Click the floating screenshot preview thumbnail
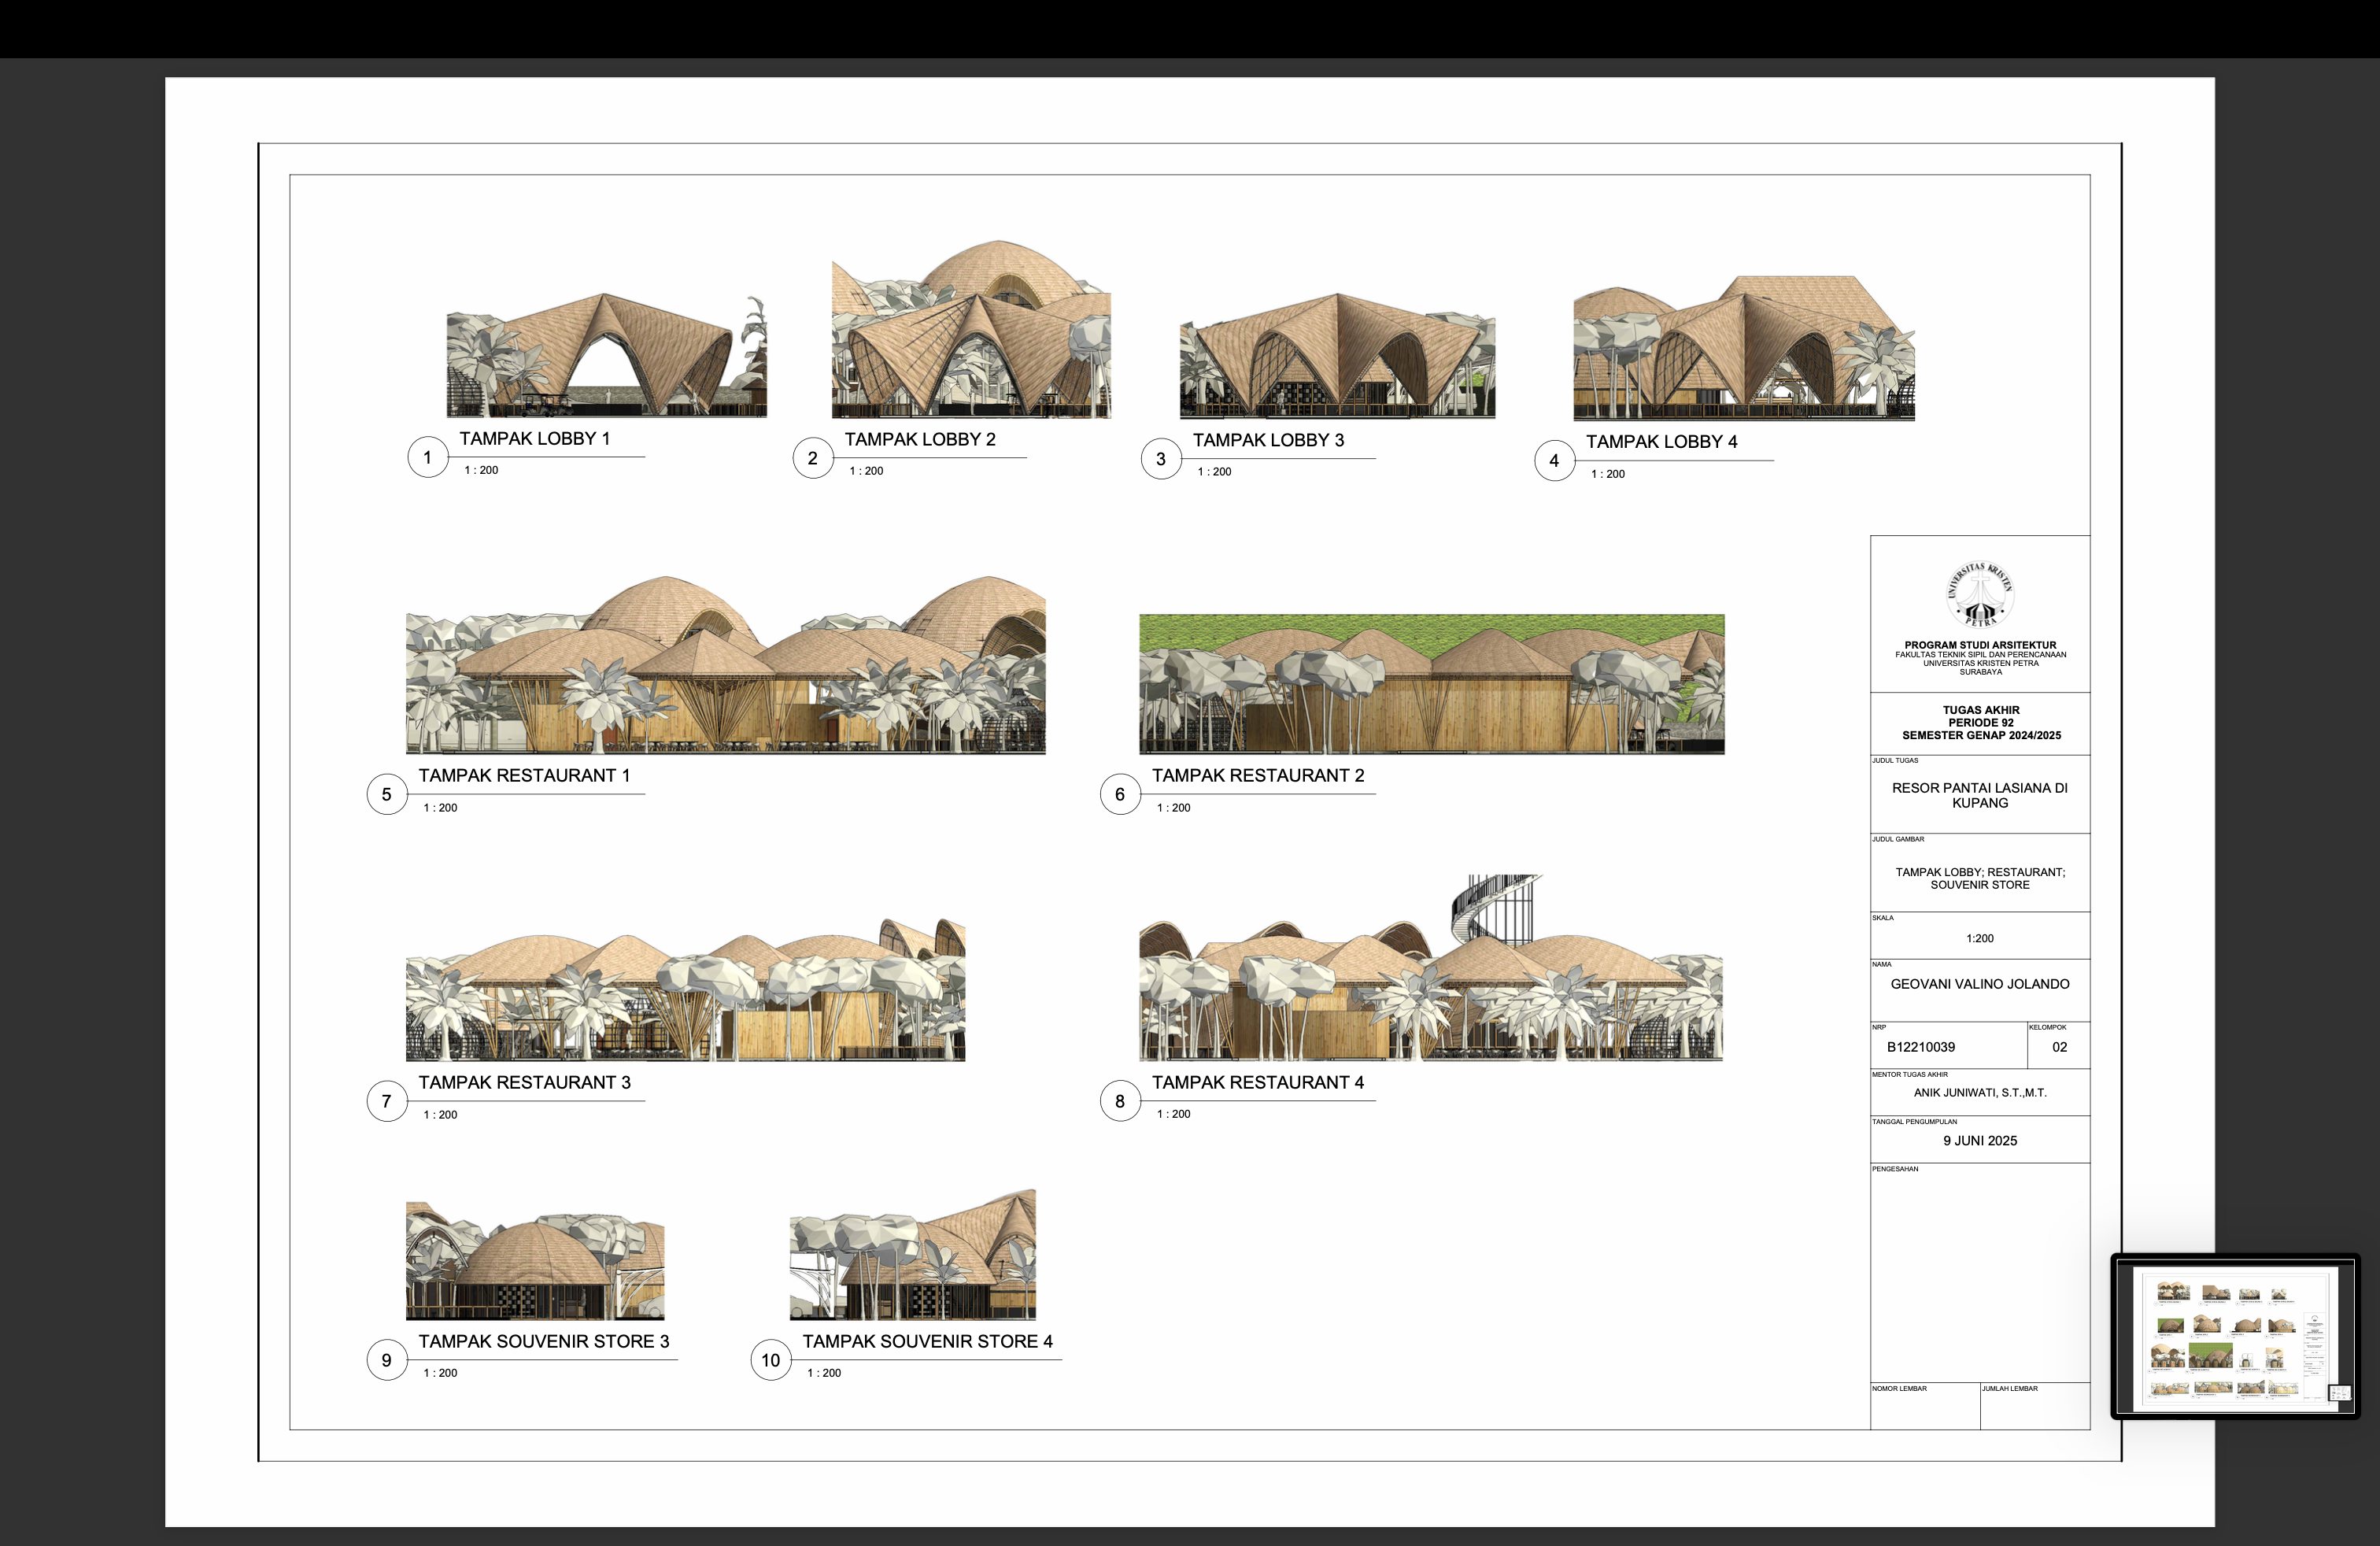This screenshot has width=2380, height=1546. (x=2235, y=1336)
